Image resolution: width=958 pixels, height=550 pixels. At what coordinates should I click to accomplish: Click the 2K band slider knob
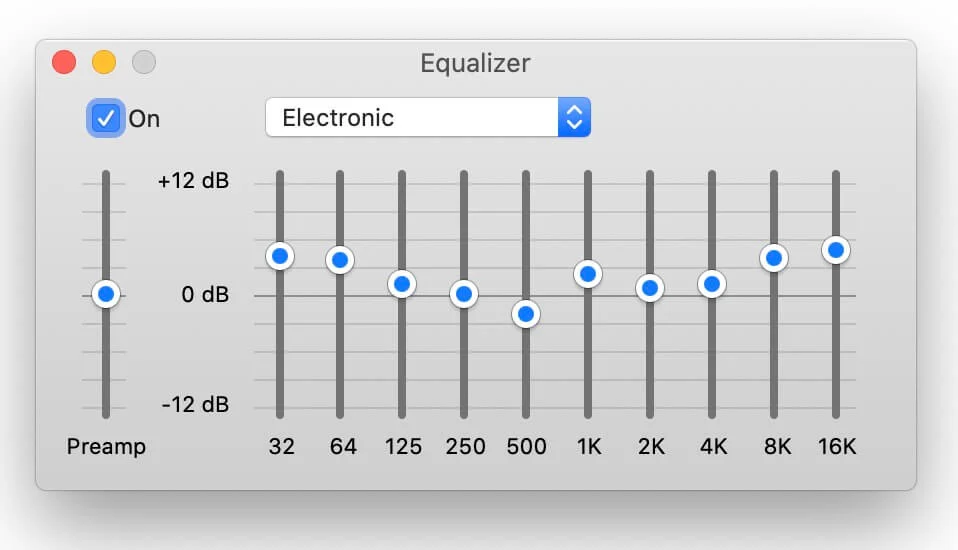point(650,288)
